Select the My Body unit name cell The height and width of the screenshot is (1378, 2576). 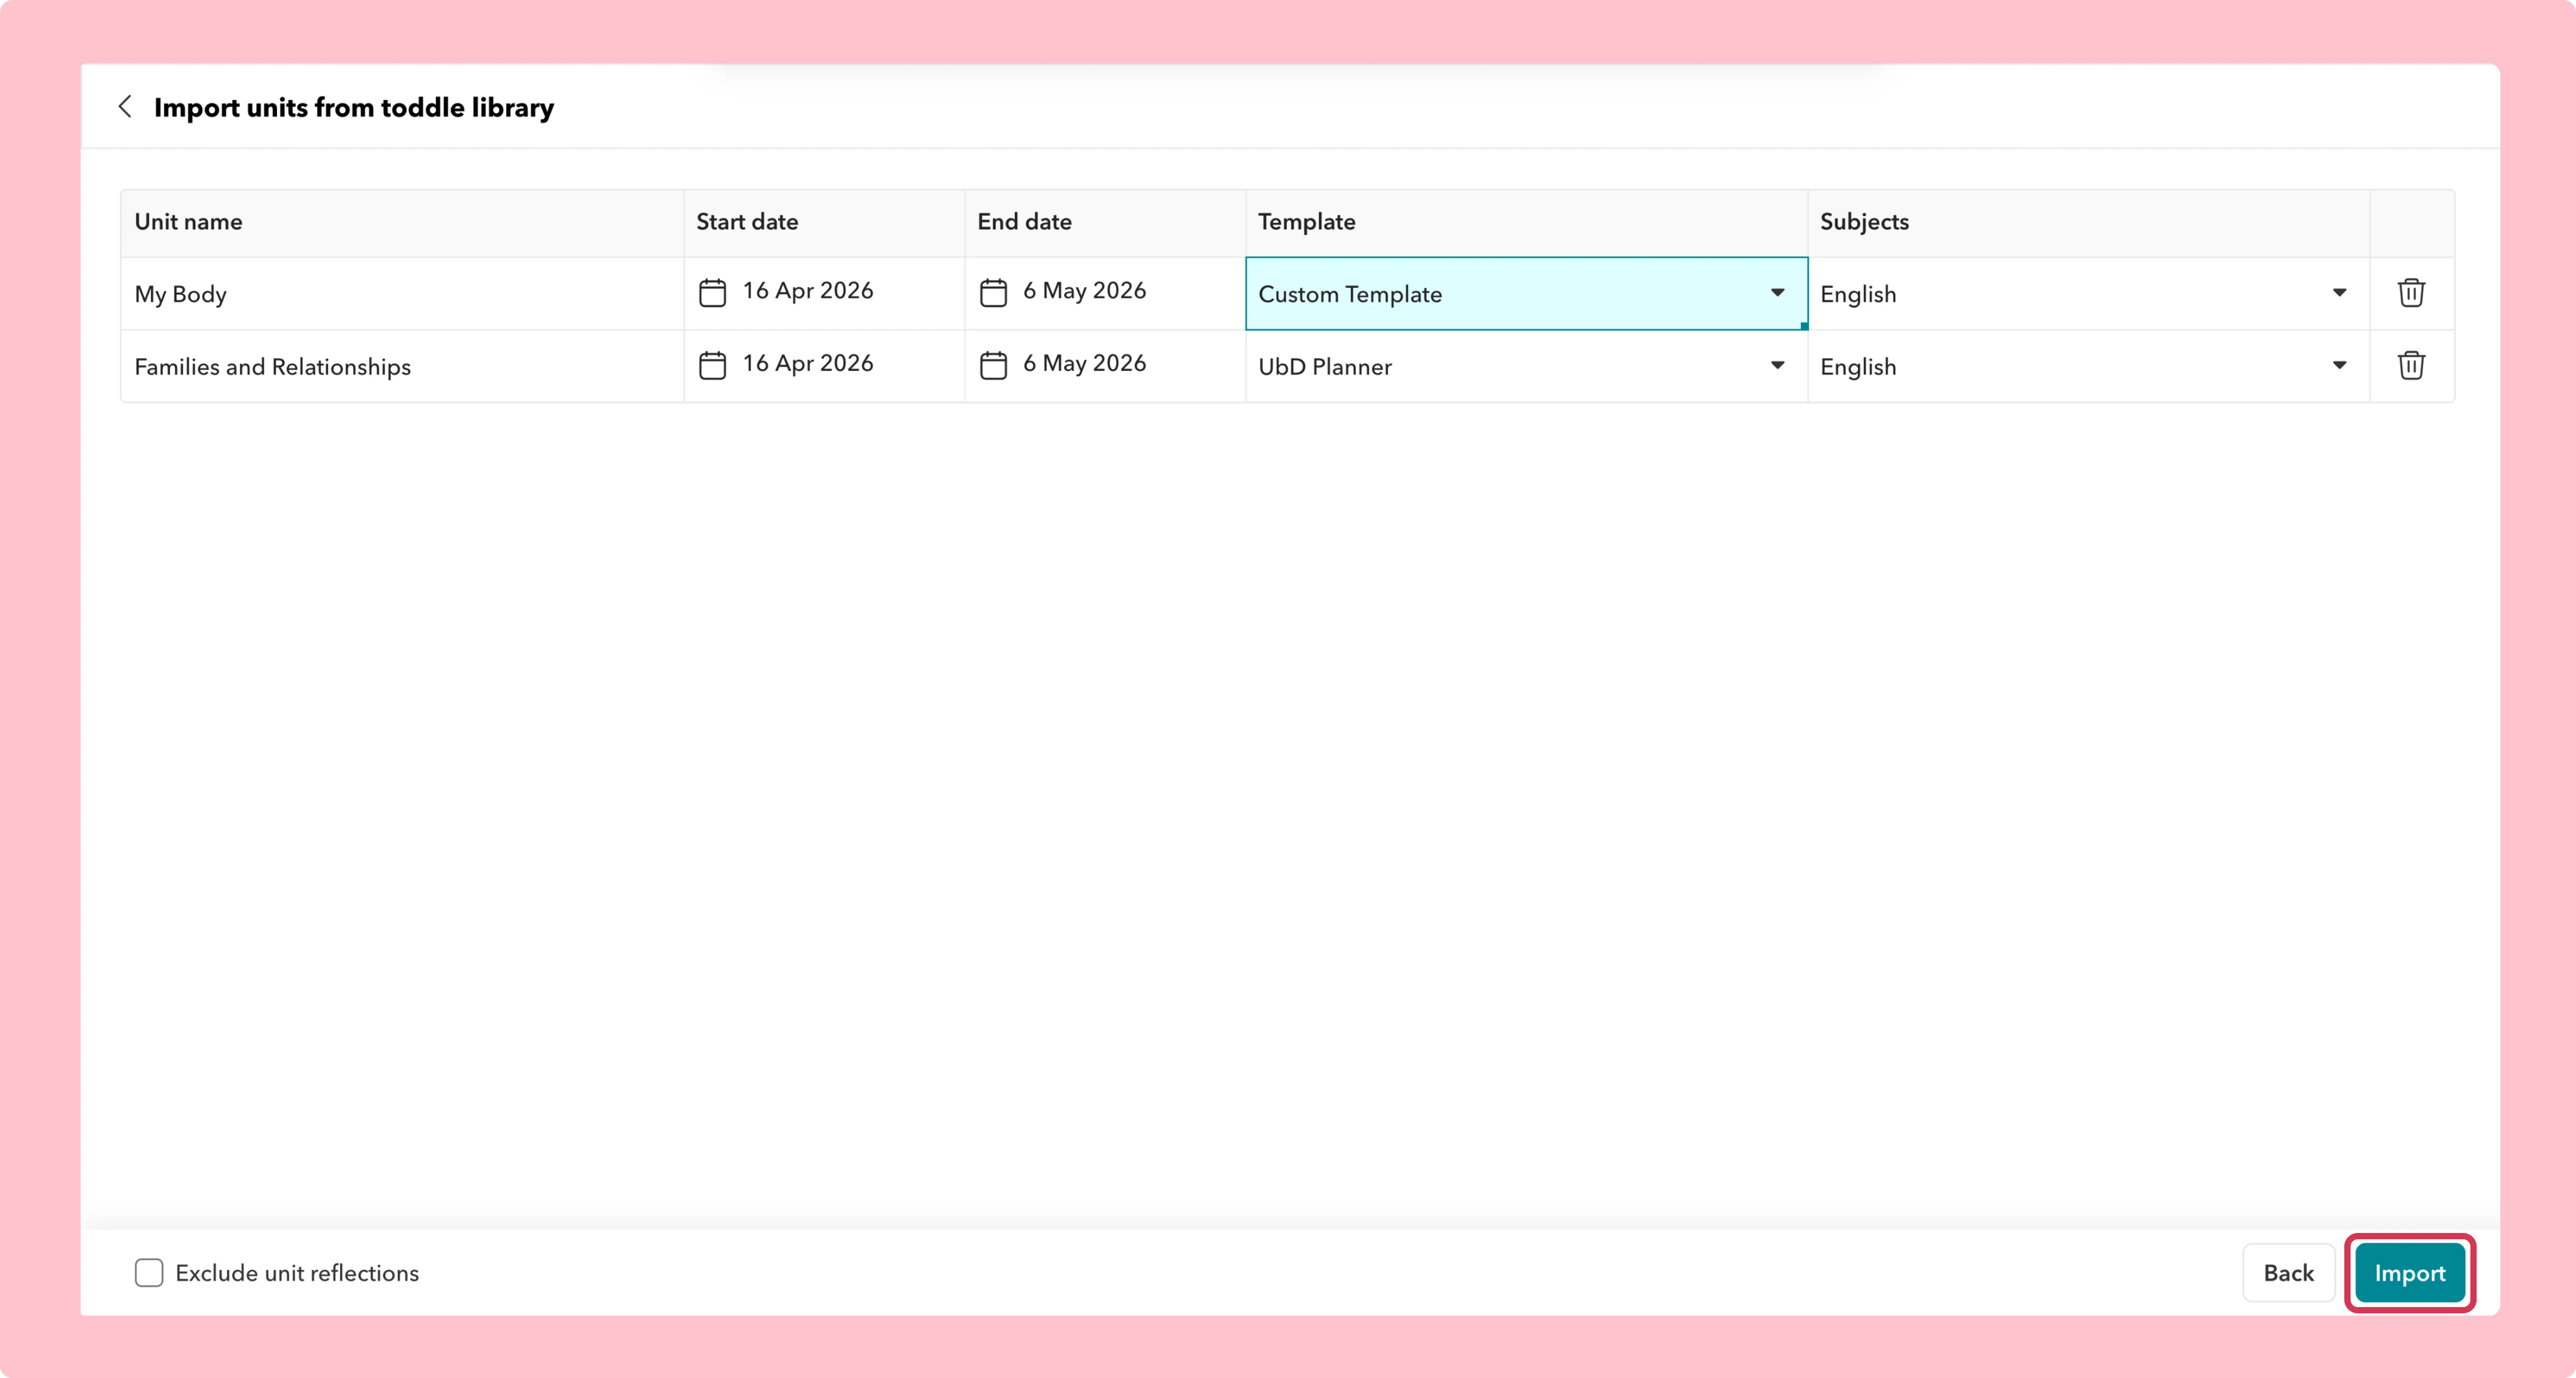(x=402, y=294)
